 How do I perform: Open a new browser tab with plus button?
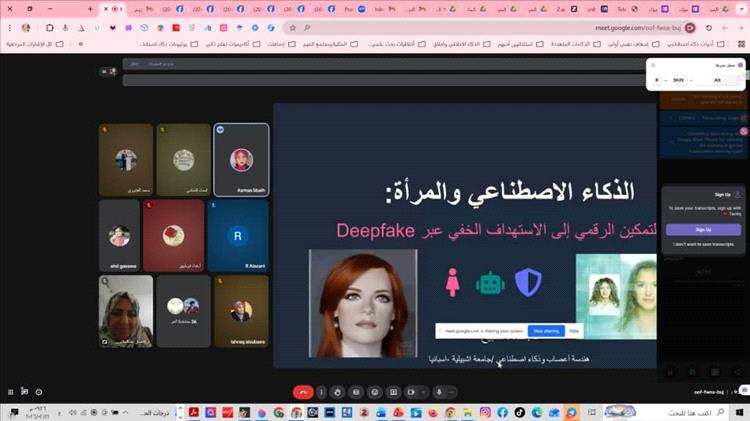click(x=91, y=9)
